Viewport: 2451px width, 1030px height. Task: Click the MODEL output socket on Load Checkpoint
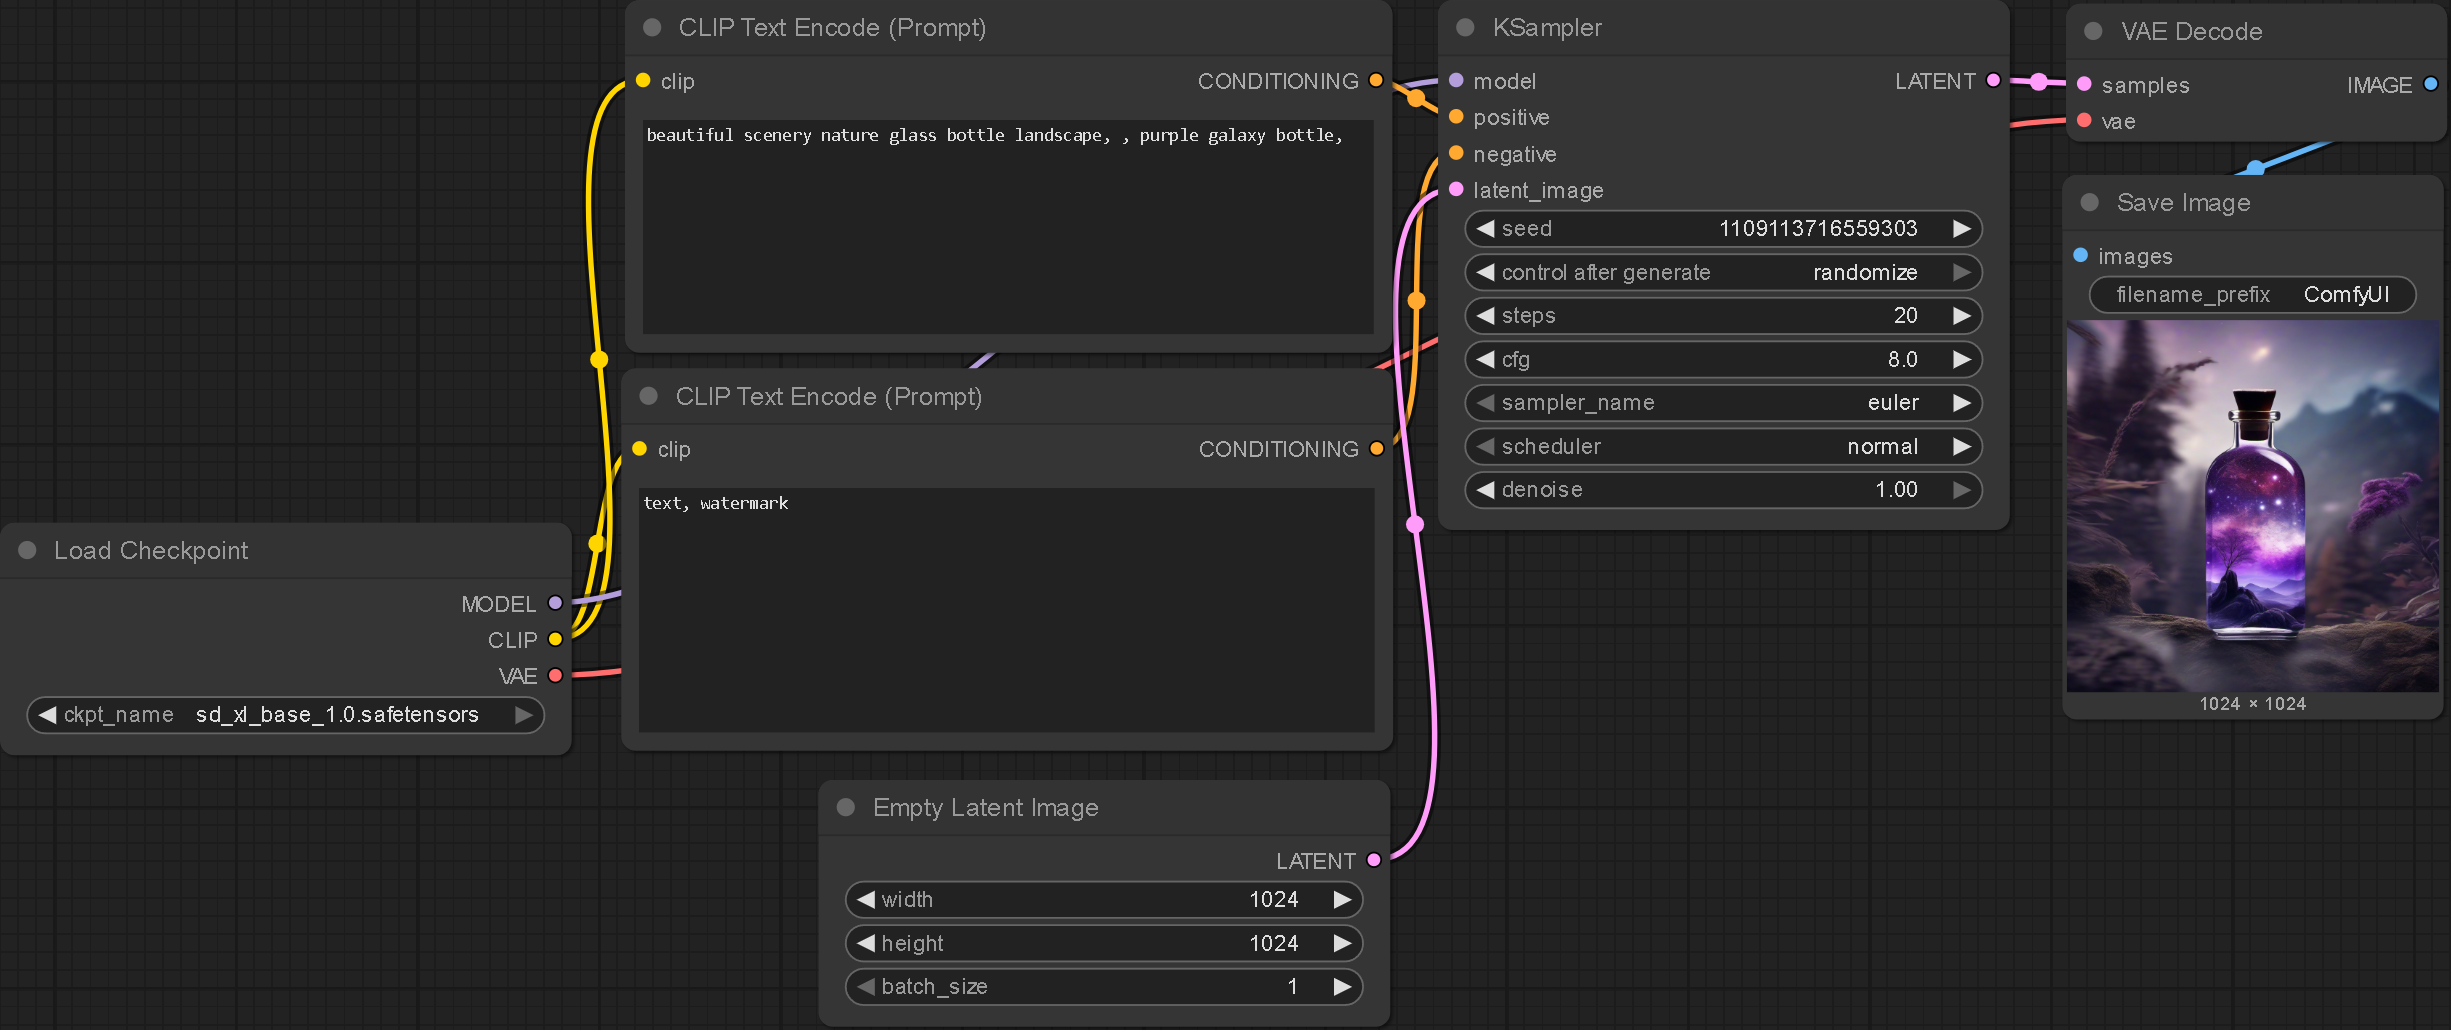(555, 603)
